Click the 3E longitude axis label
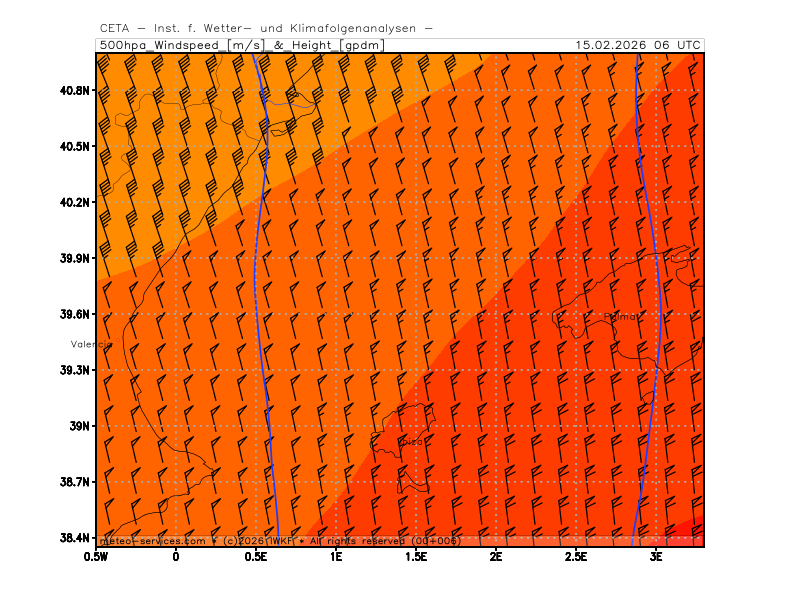800x600 pixels. pyautogui.click(x=656, y=556)
